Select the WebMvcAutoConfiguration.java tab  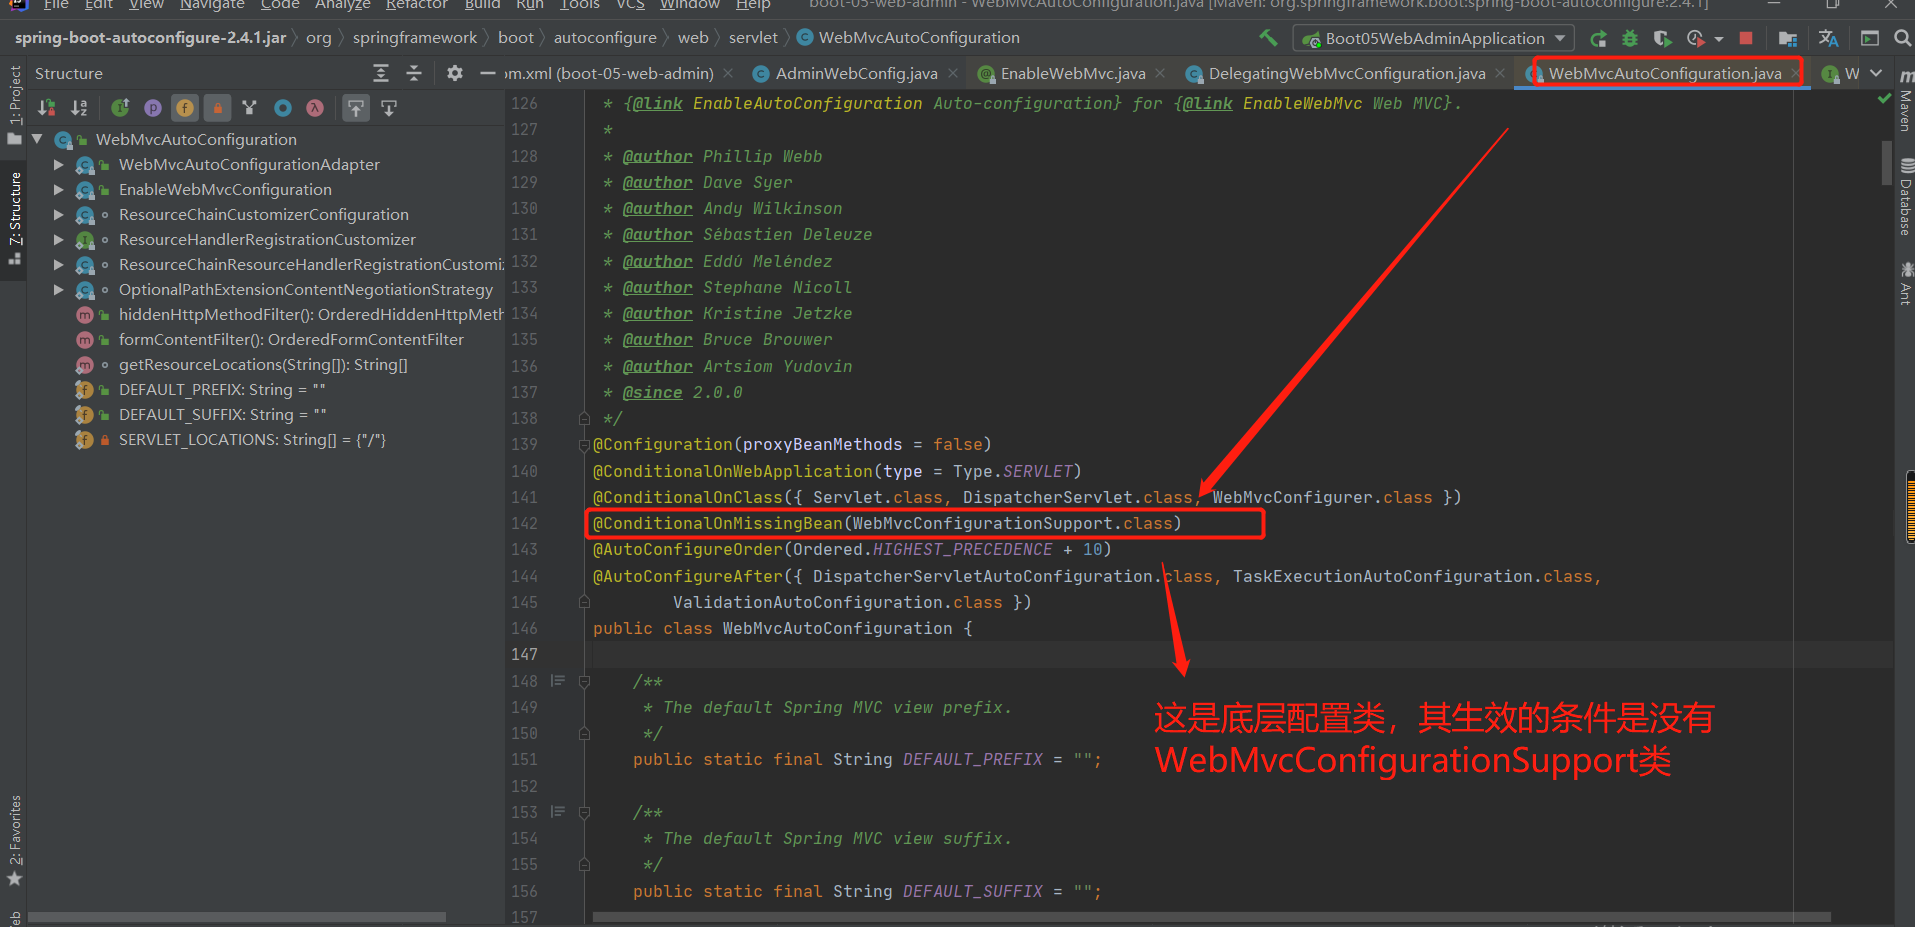(1664, 73)
